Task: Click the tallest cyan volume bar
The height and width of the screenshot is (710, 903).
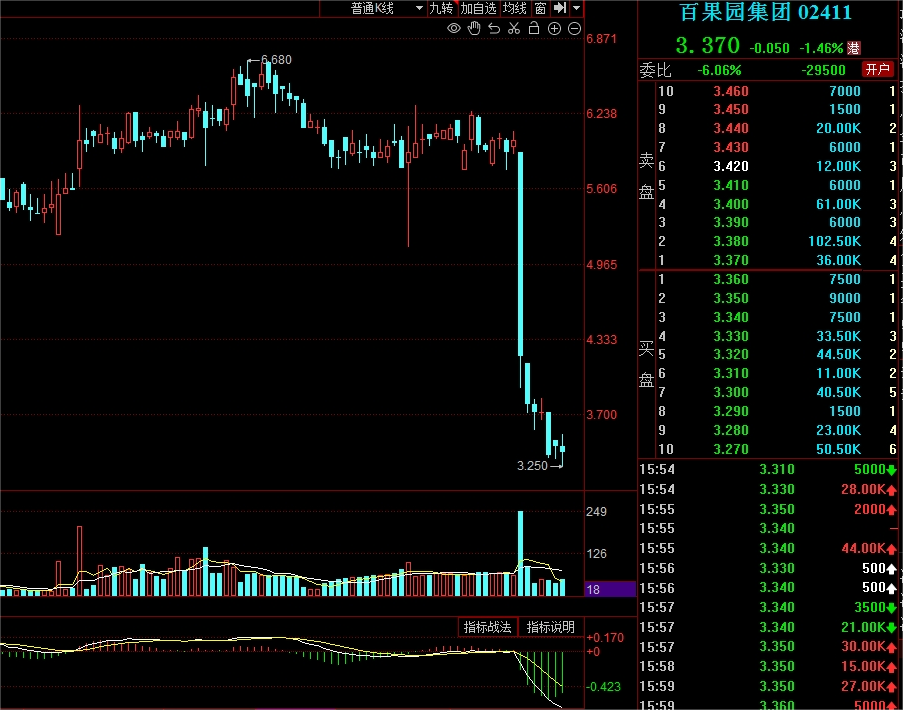Action: tap(521, 553)
